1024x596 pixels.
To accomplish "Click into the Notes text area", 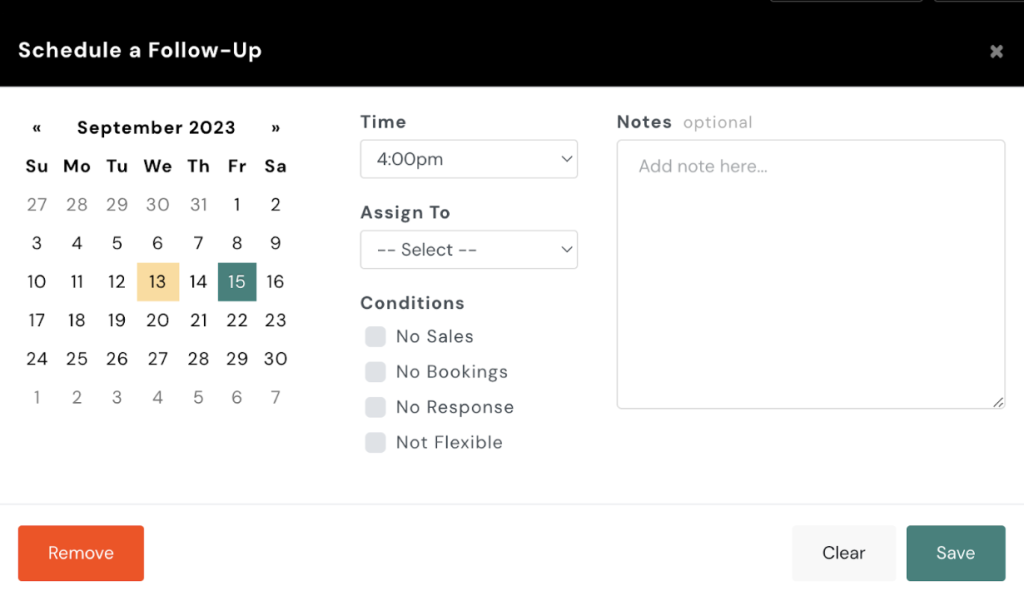I will coord(810,274).
